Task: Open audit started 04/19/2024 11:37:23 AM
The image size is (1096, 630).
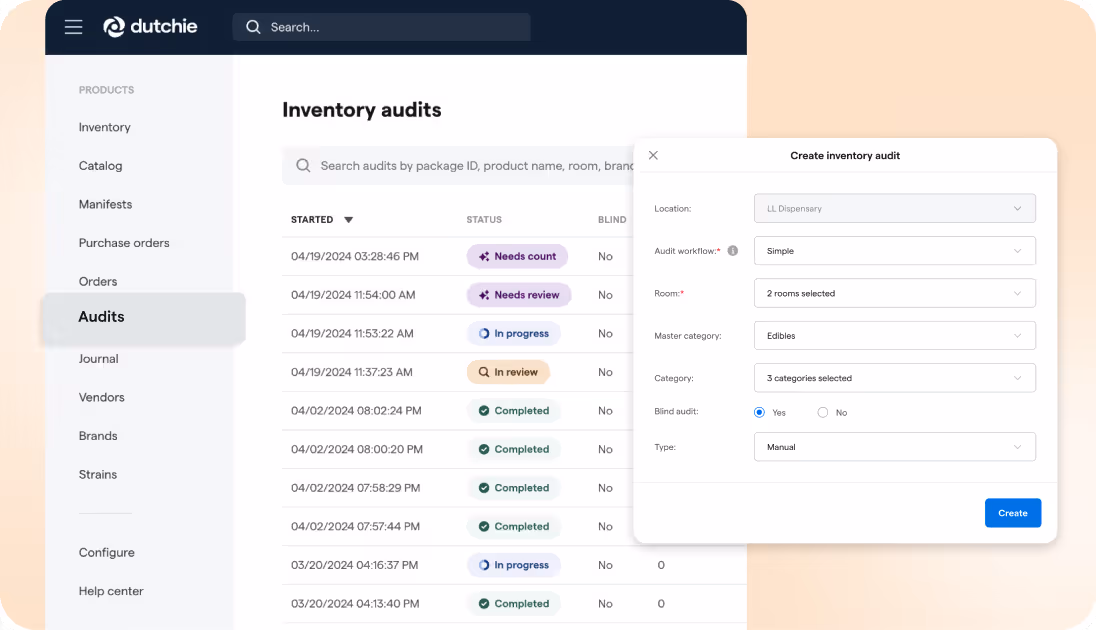Action: point(352,372)
